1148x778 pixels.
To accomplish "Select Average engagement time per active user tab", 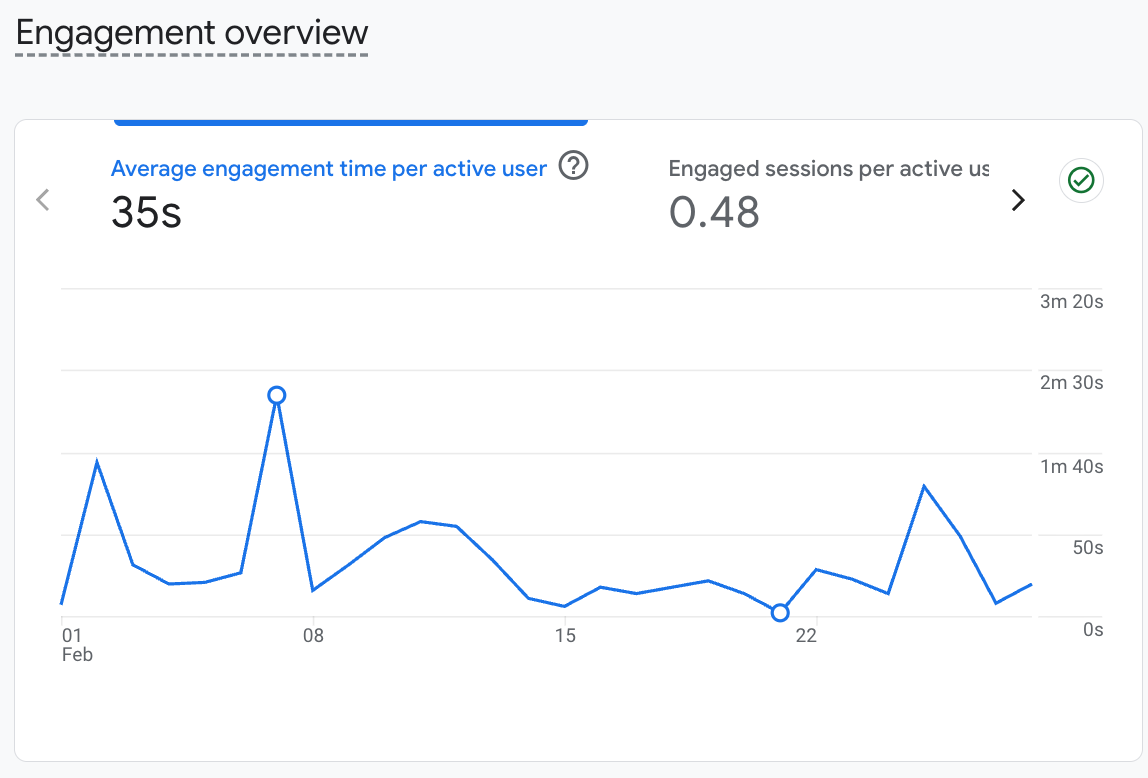I will coord(328,169).
